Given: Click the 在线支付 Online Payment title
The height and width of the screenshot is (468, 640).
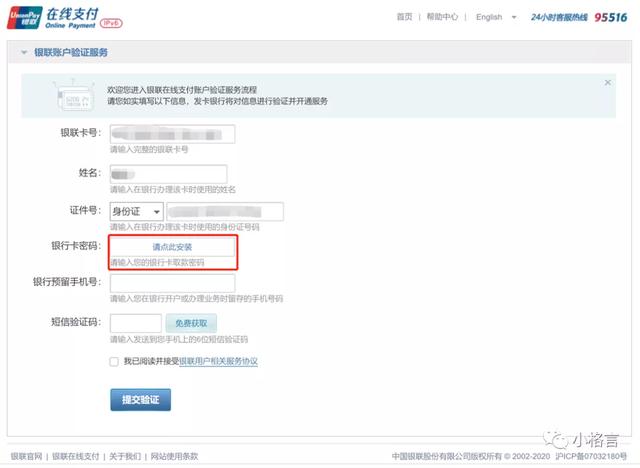Looking at the screenshot, I should (x=72, y=18).
